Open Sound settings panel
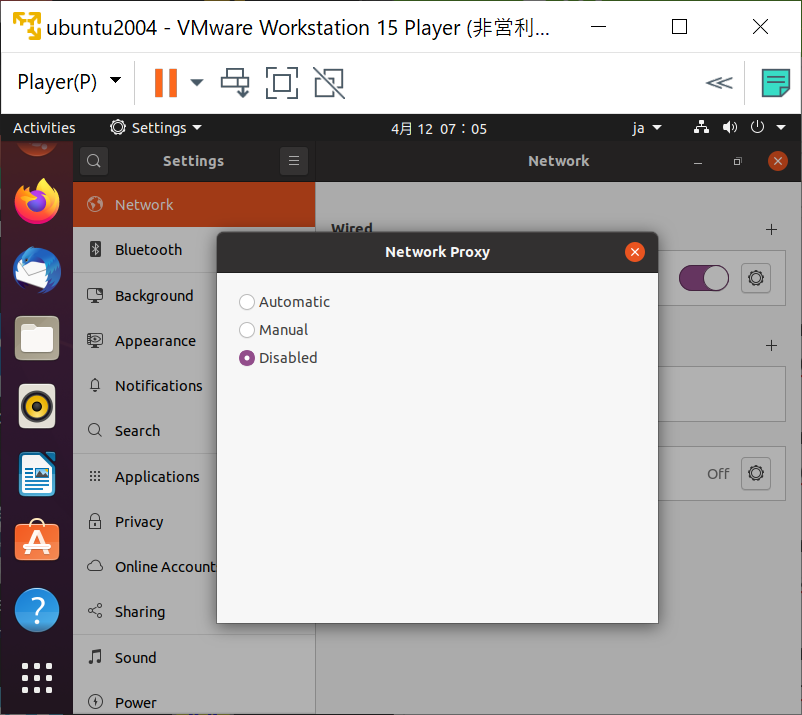This screenshot has height=715, width=802. point(194,658)
